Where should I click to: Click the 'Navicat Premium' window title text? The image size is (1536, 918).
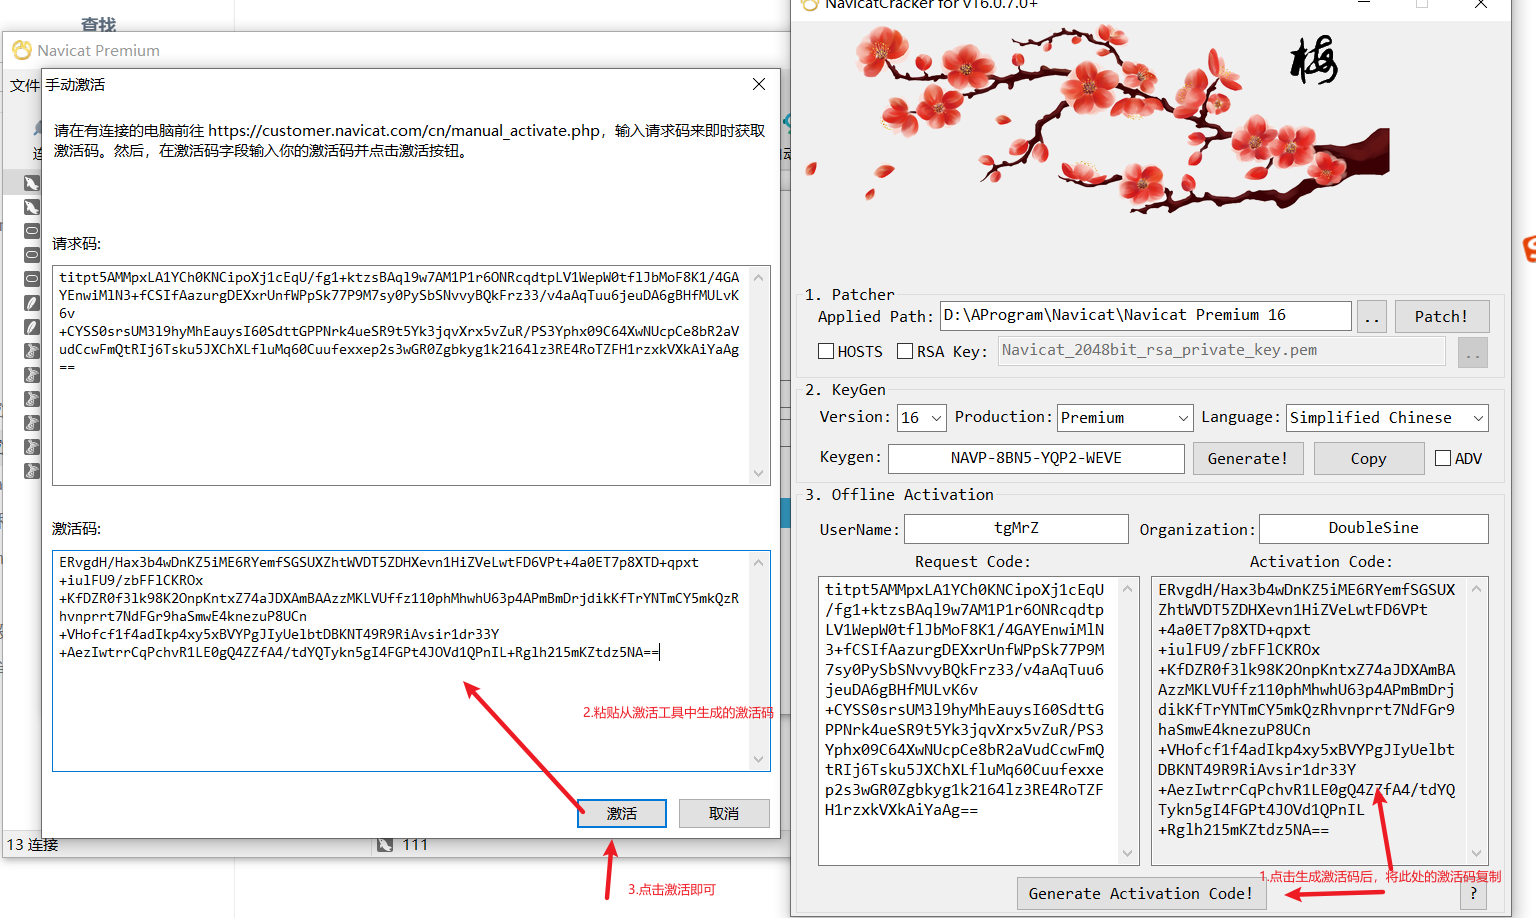98,51
